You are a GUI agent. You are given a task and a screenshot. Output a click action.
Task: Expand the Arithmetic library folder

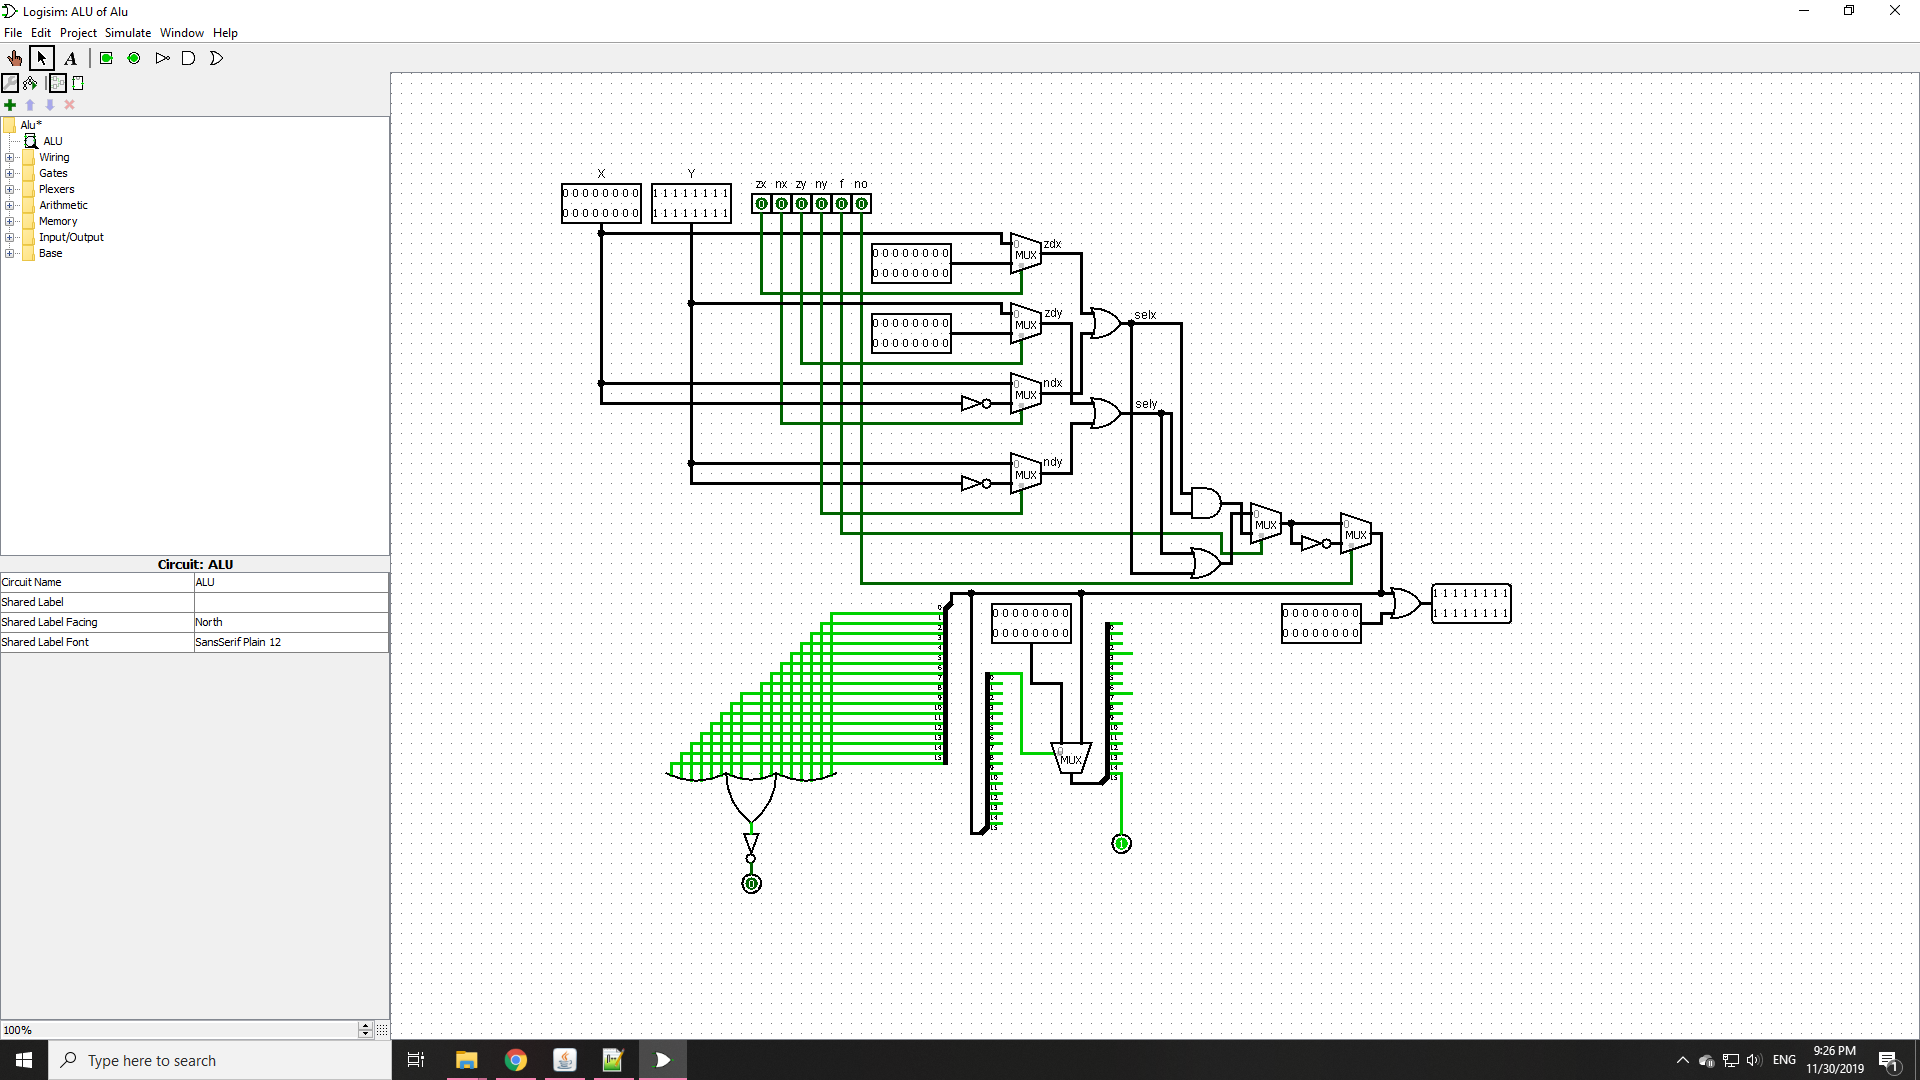10,205
